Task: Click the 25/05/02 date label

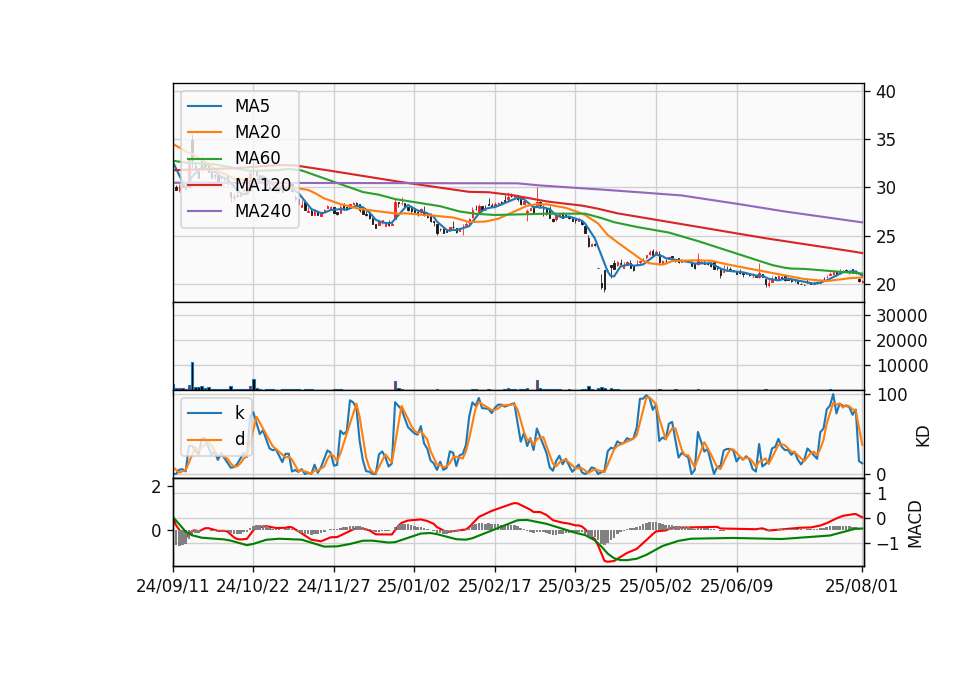Action: (656, 586)
